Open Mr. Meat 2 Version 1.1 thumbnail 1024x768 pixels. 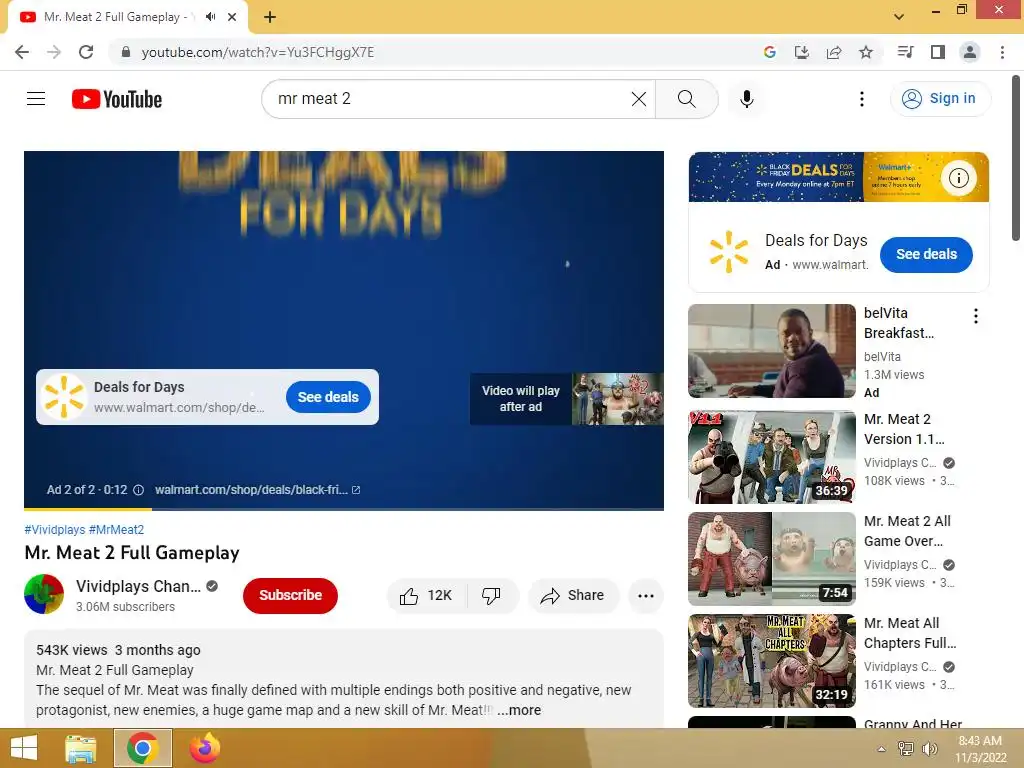coord(772,457)
